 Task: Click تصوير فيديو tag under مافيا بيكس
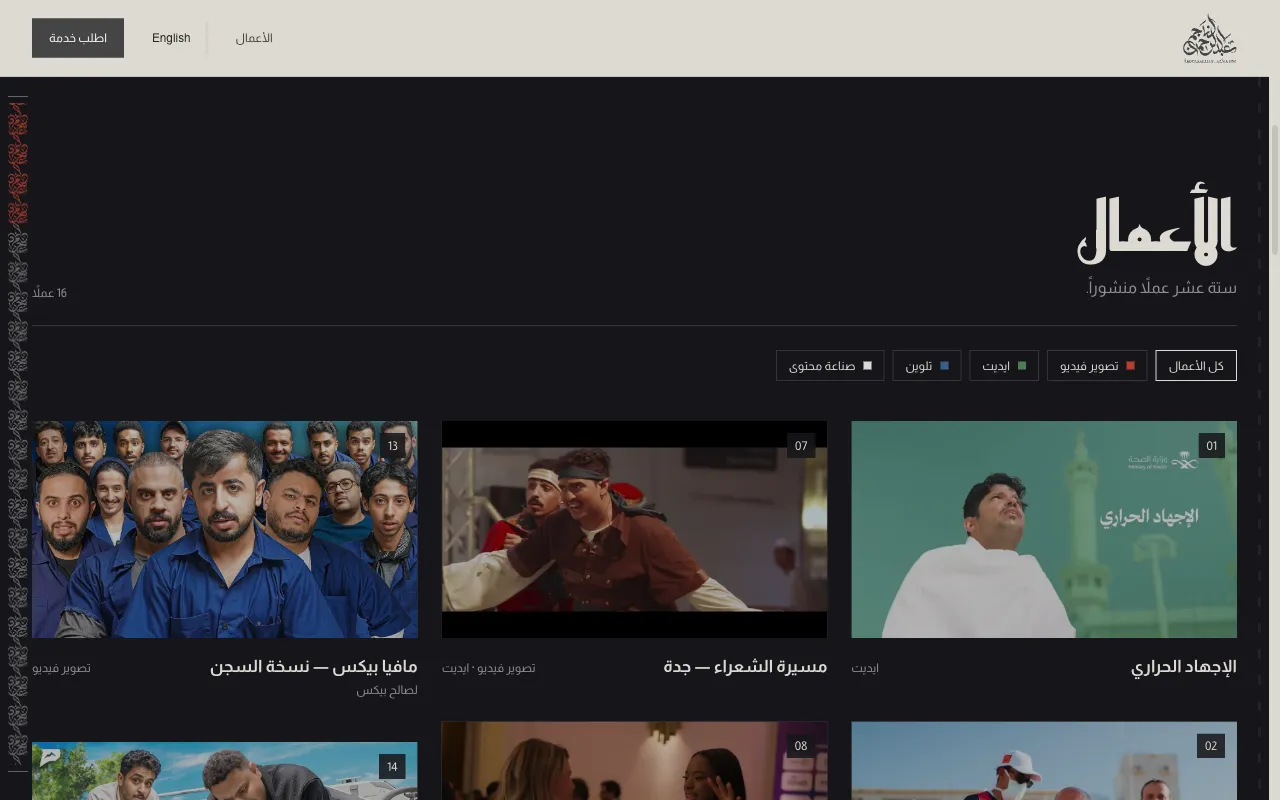pyautogui.click(x=61, y=668)
